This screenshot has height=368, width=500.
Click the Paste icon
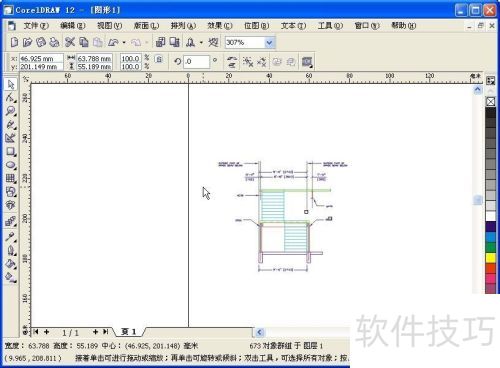point(98,42)
